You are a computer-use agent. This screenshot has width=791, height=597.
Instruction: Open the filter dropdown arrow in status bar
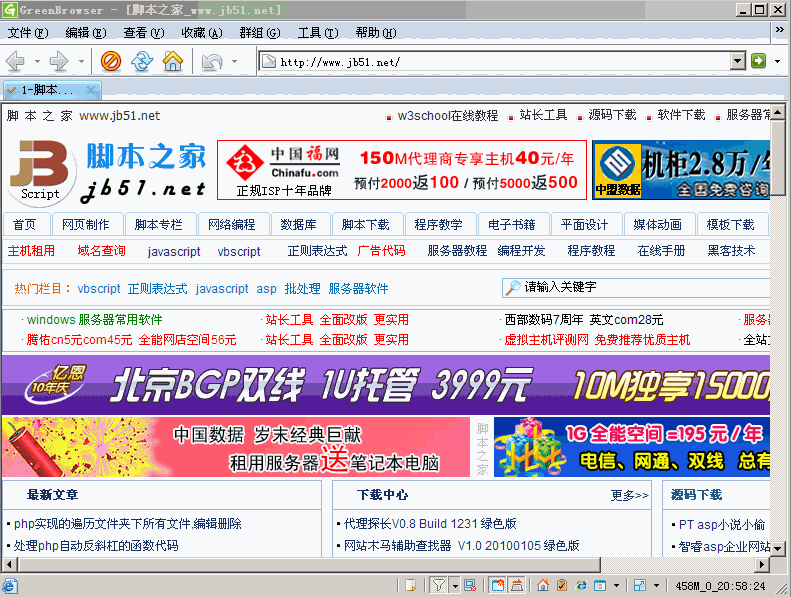456,585
